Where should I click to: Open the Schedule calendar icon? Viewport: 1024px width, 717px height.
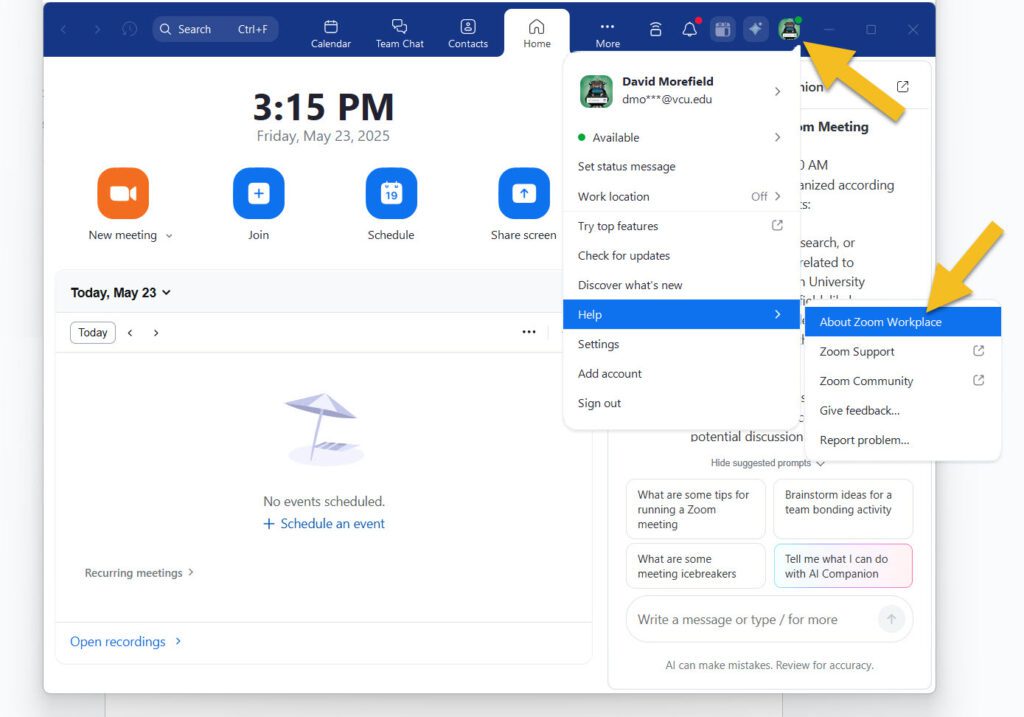[x=391, y=194]
